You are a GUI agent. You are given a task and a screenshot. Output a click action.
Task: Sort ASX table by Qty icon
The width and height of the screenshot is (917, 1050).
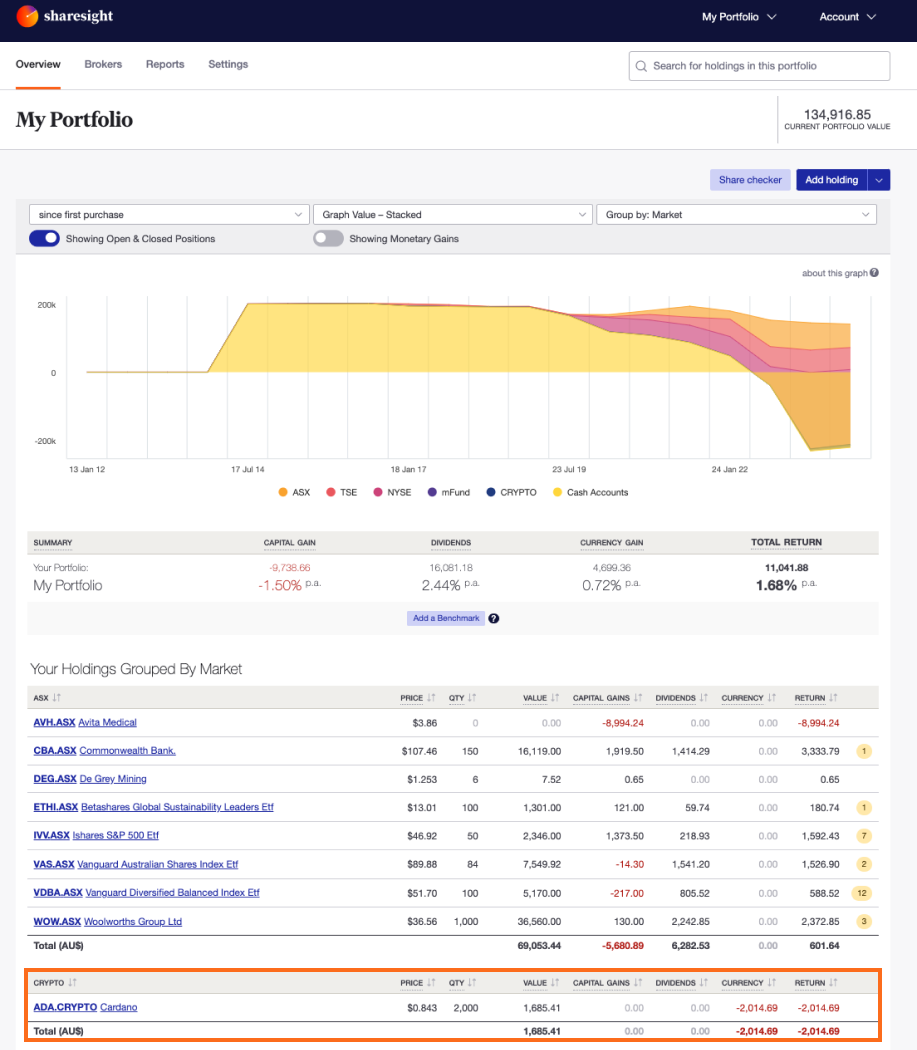pyautogui.click(x=472, y=698)
